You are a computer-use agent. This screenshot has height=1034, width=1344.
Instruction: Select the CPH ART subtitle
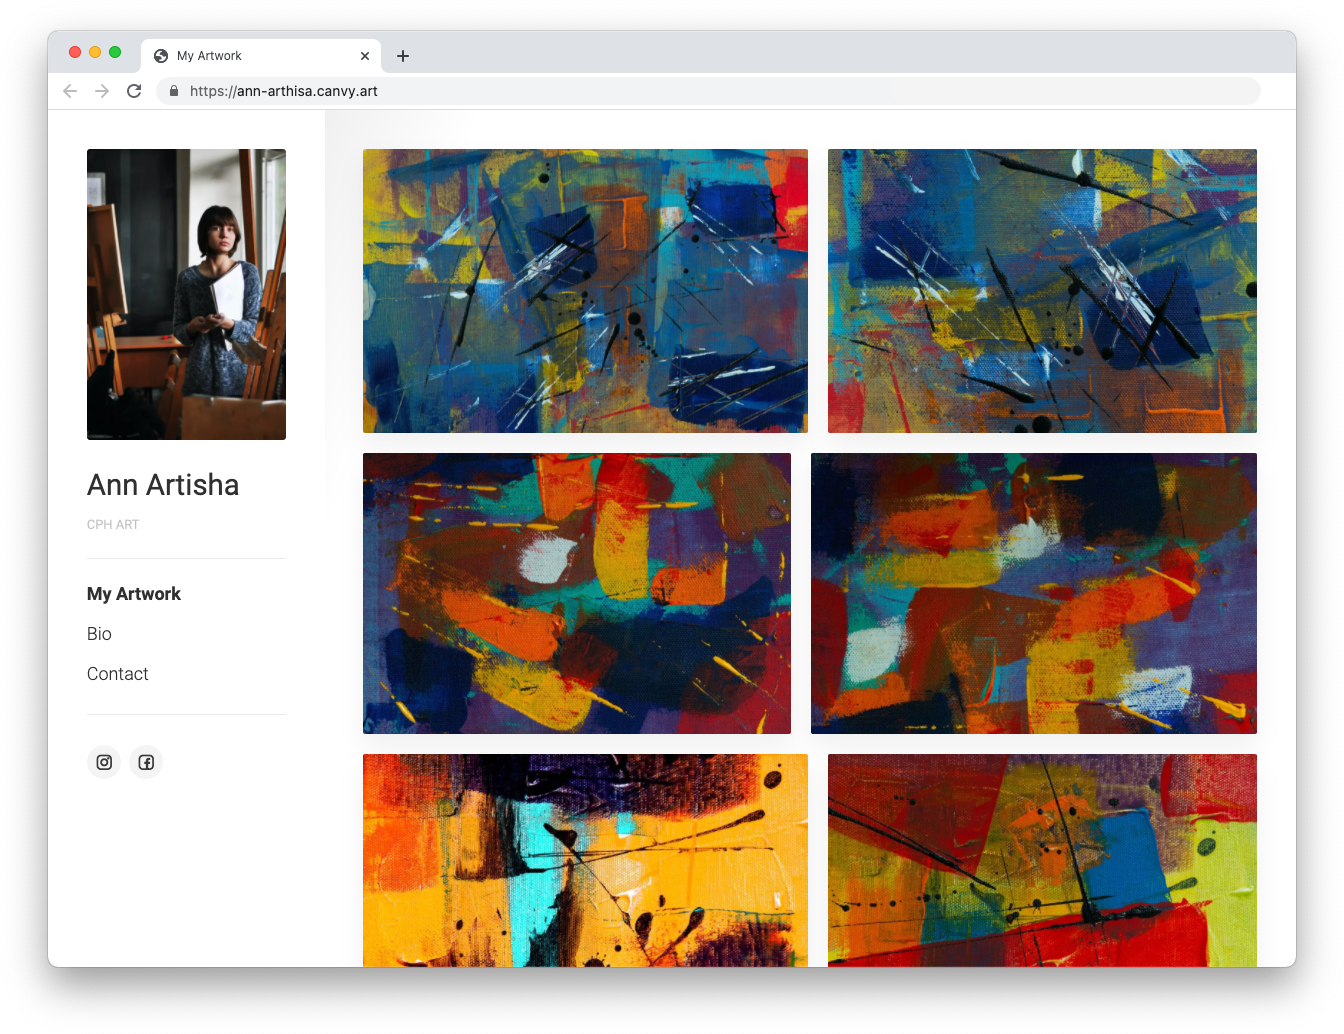(x=113, y=524)
